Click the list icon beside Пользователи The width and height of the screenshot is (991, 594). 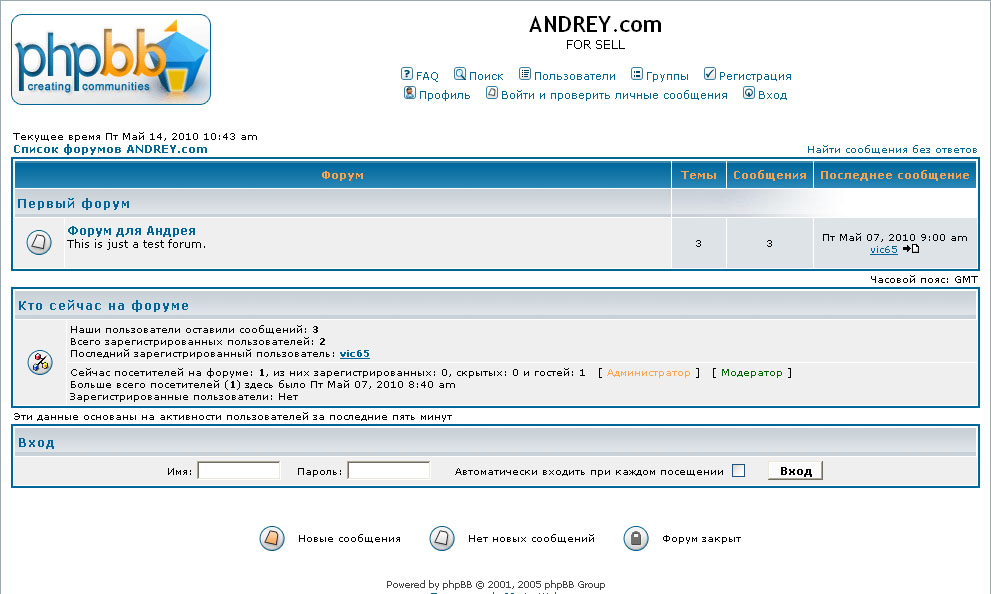525,74
